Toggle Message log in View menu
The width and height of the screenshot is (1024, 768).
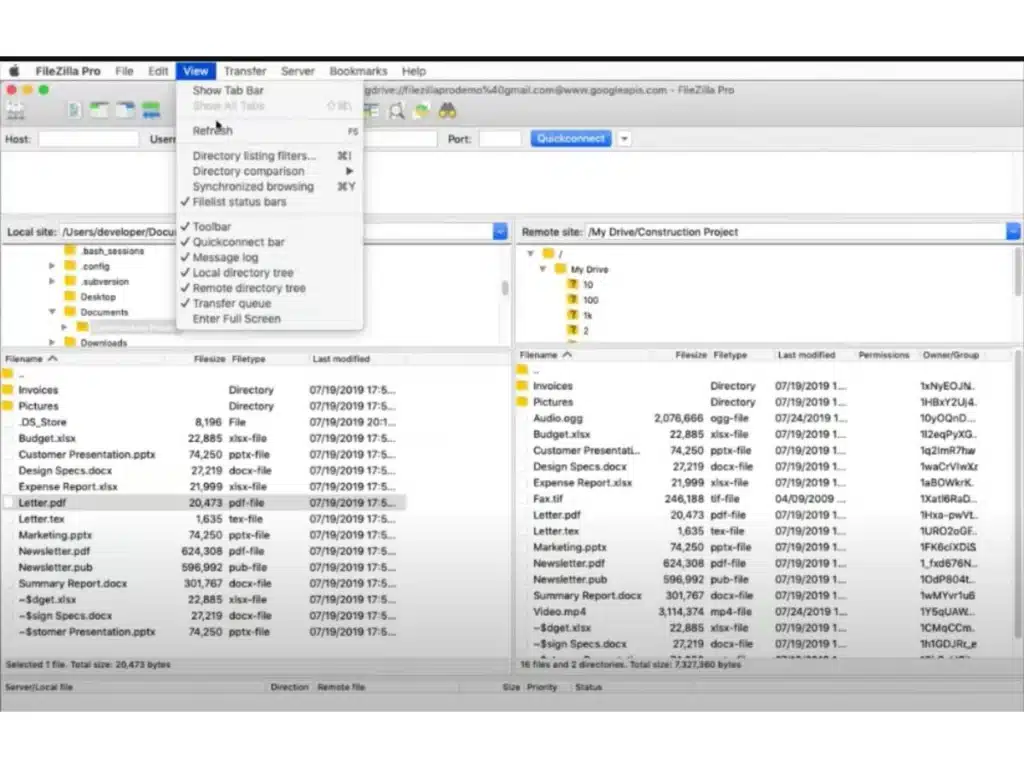225,257
